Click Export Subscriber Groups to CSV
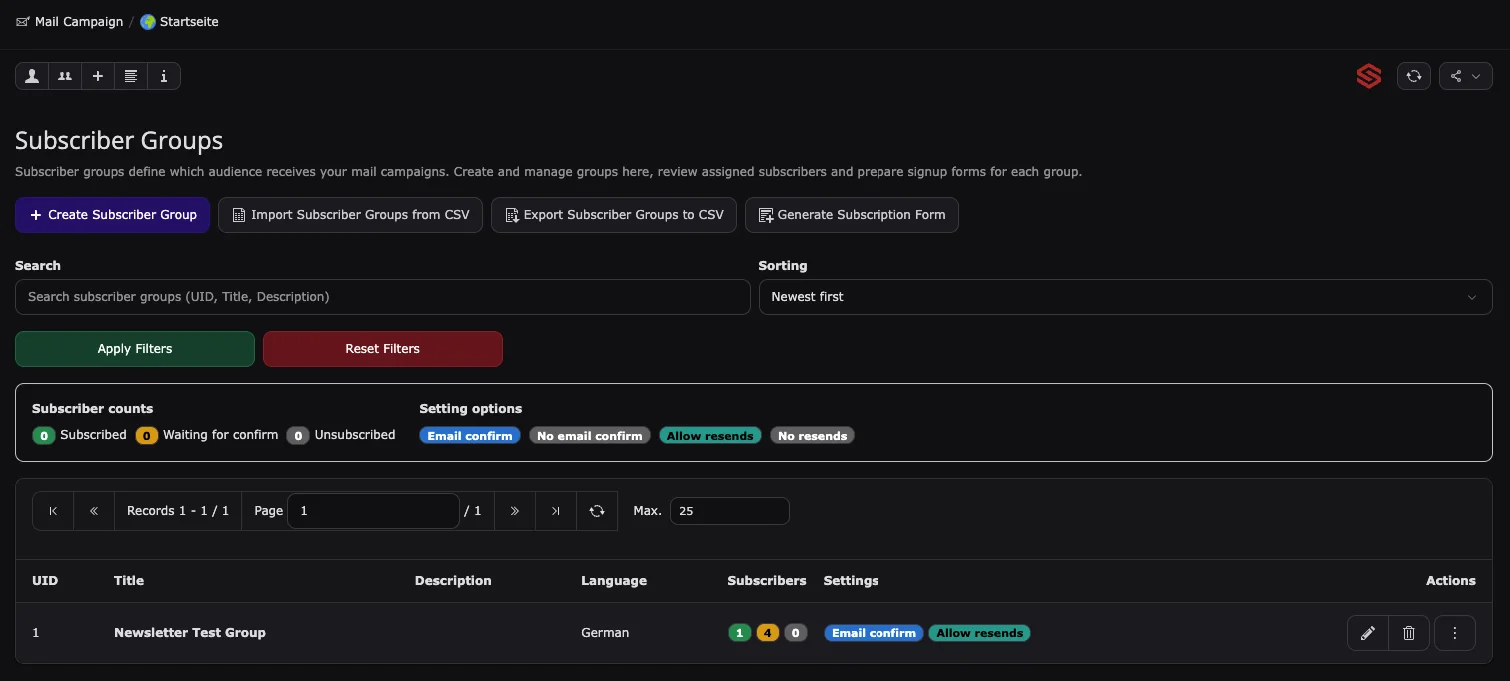 (614, 215)
